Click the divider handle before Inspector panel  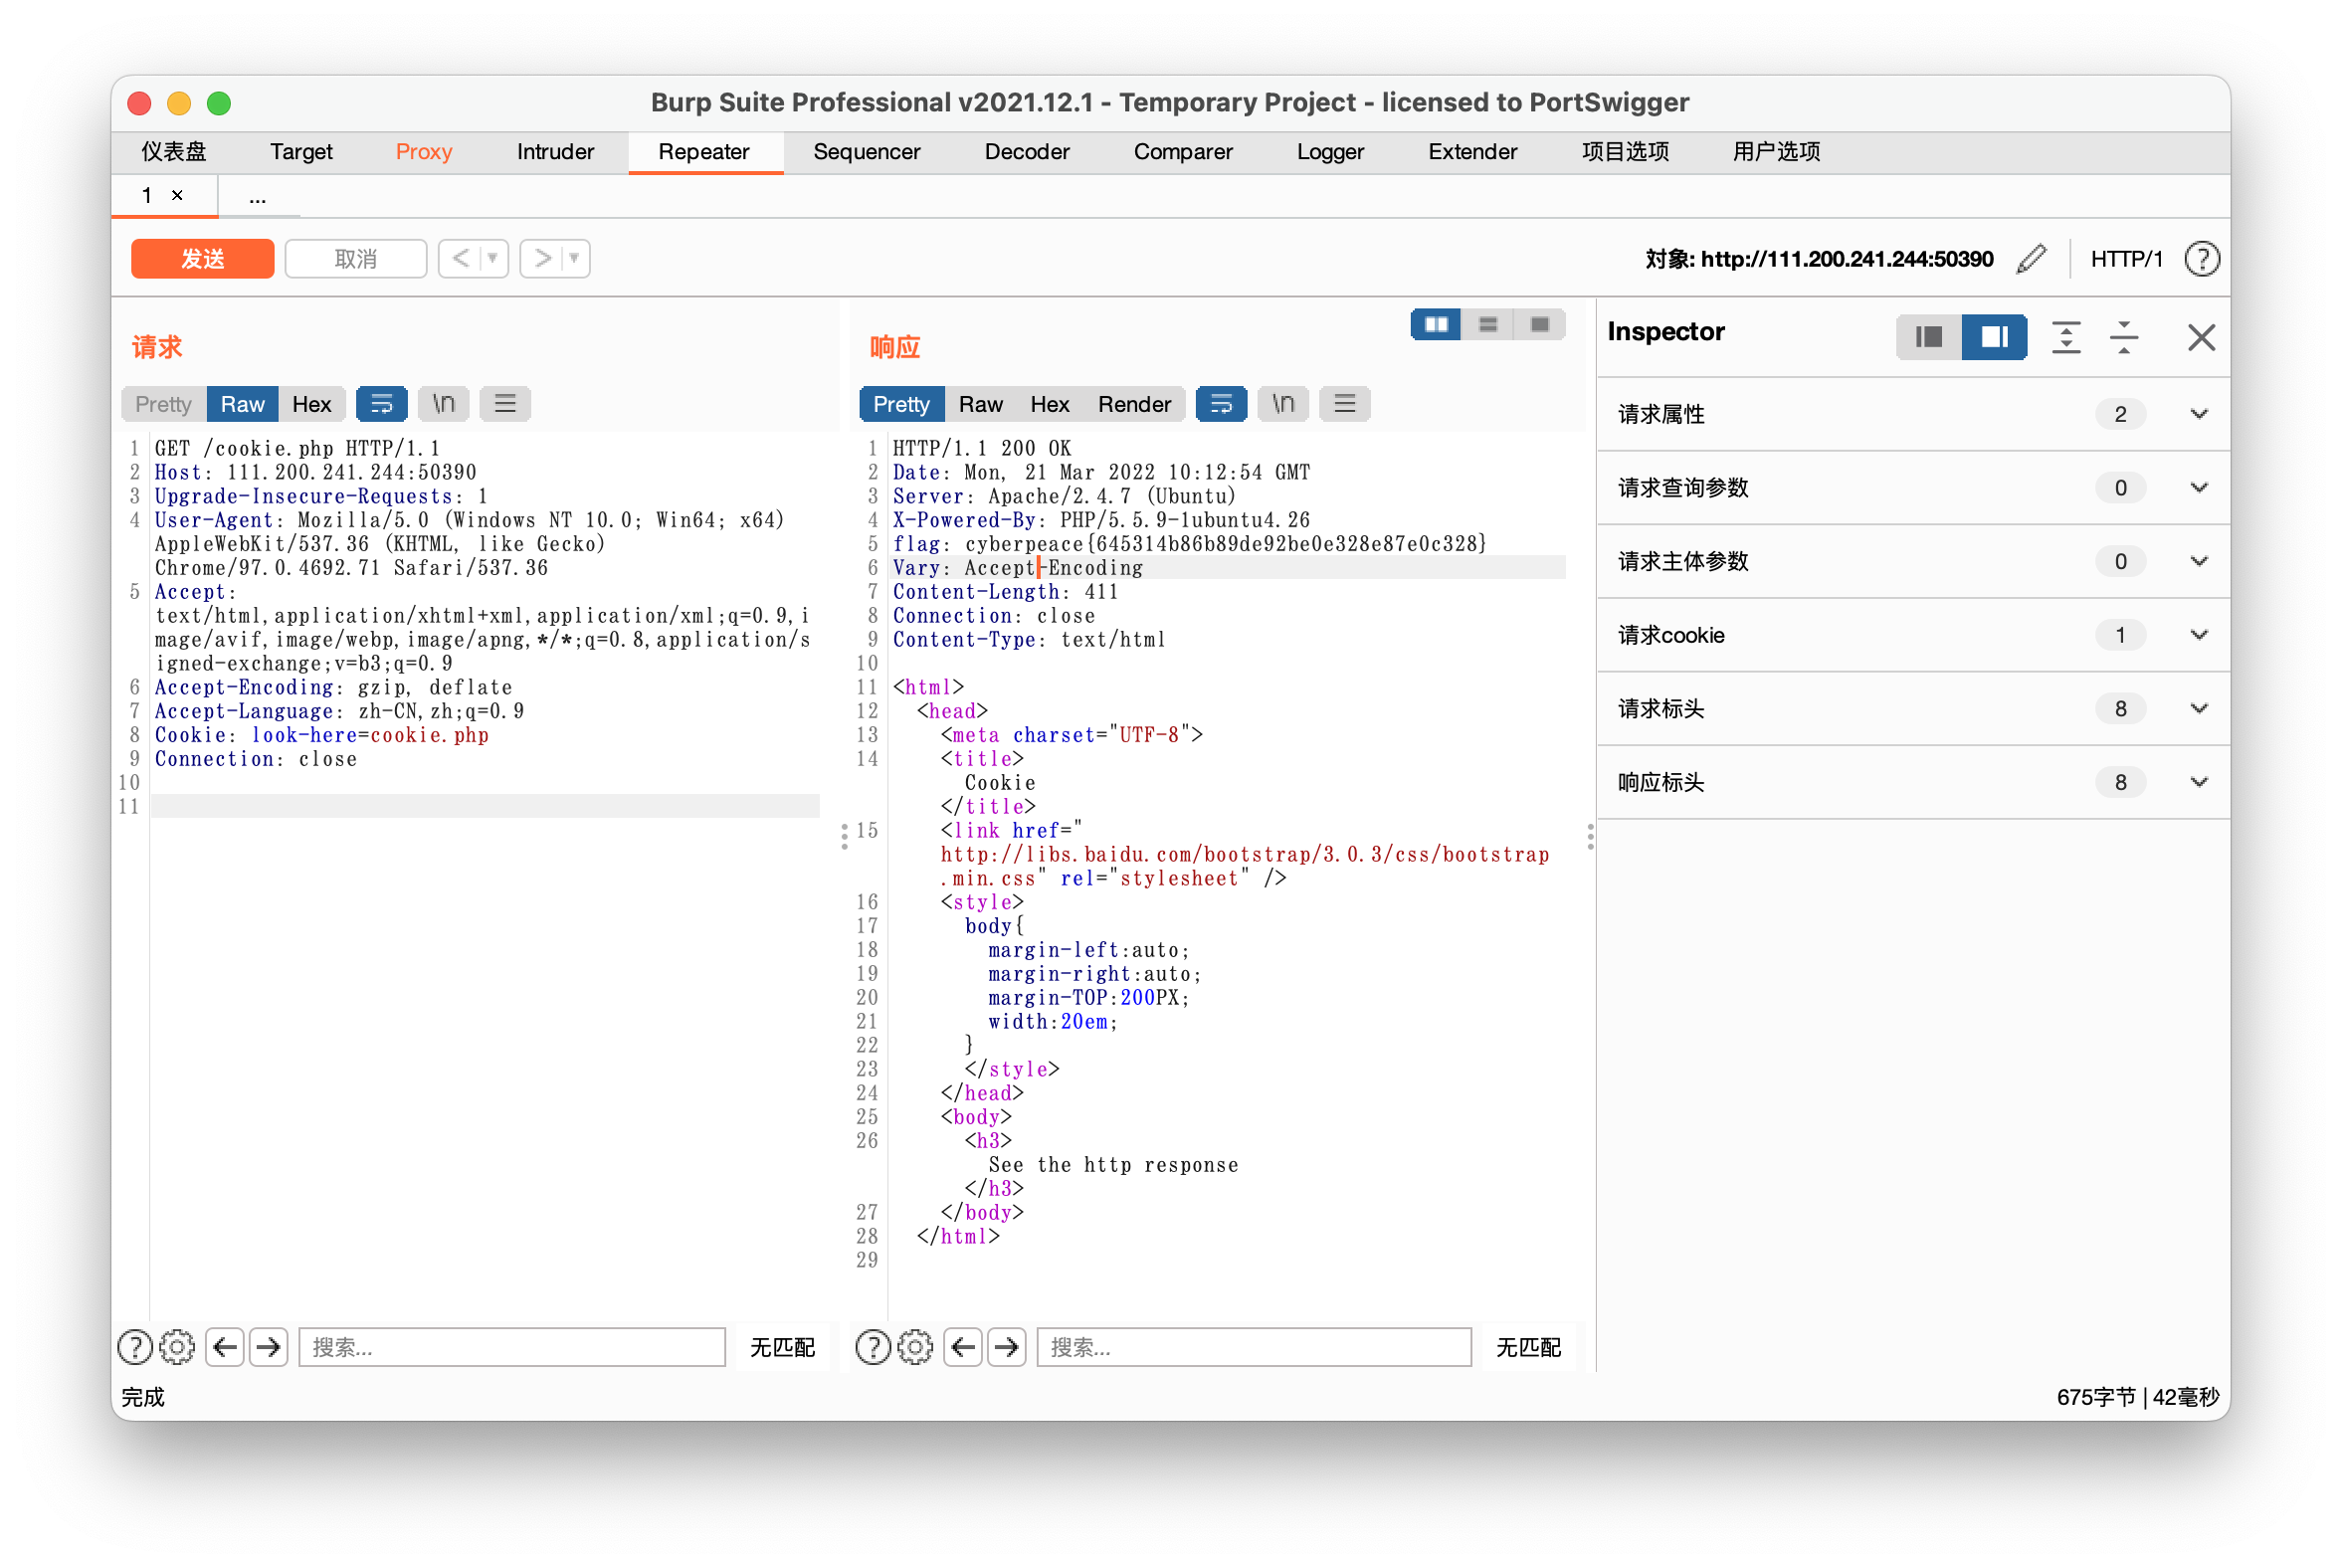coord(1590,836)
